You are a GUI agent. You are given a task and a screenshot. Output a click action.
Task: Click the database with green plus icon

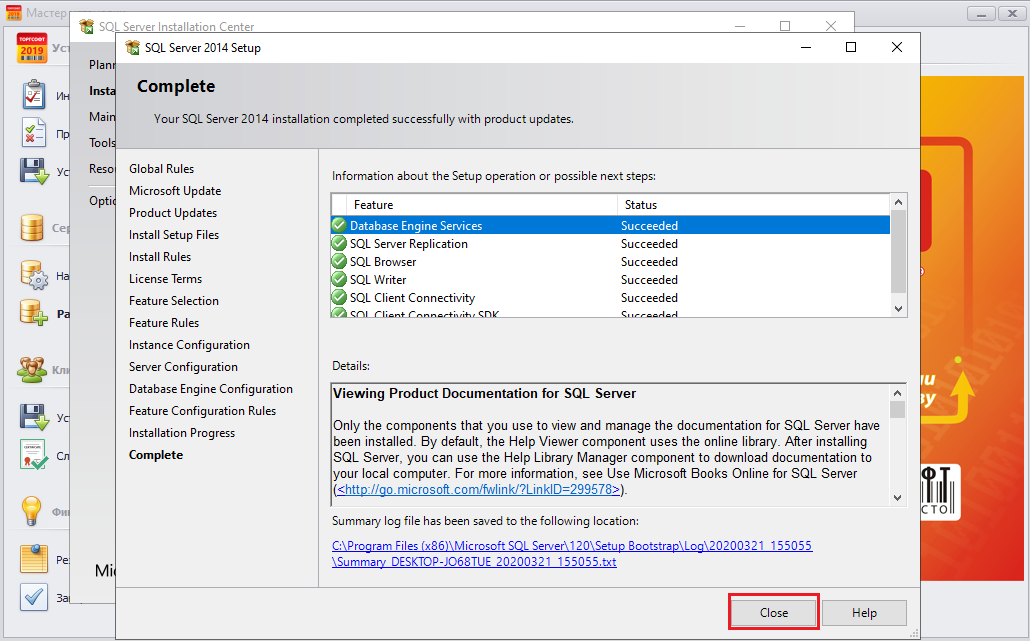34,313
